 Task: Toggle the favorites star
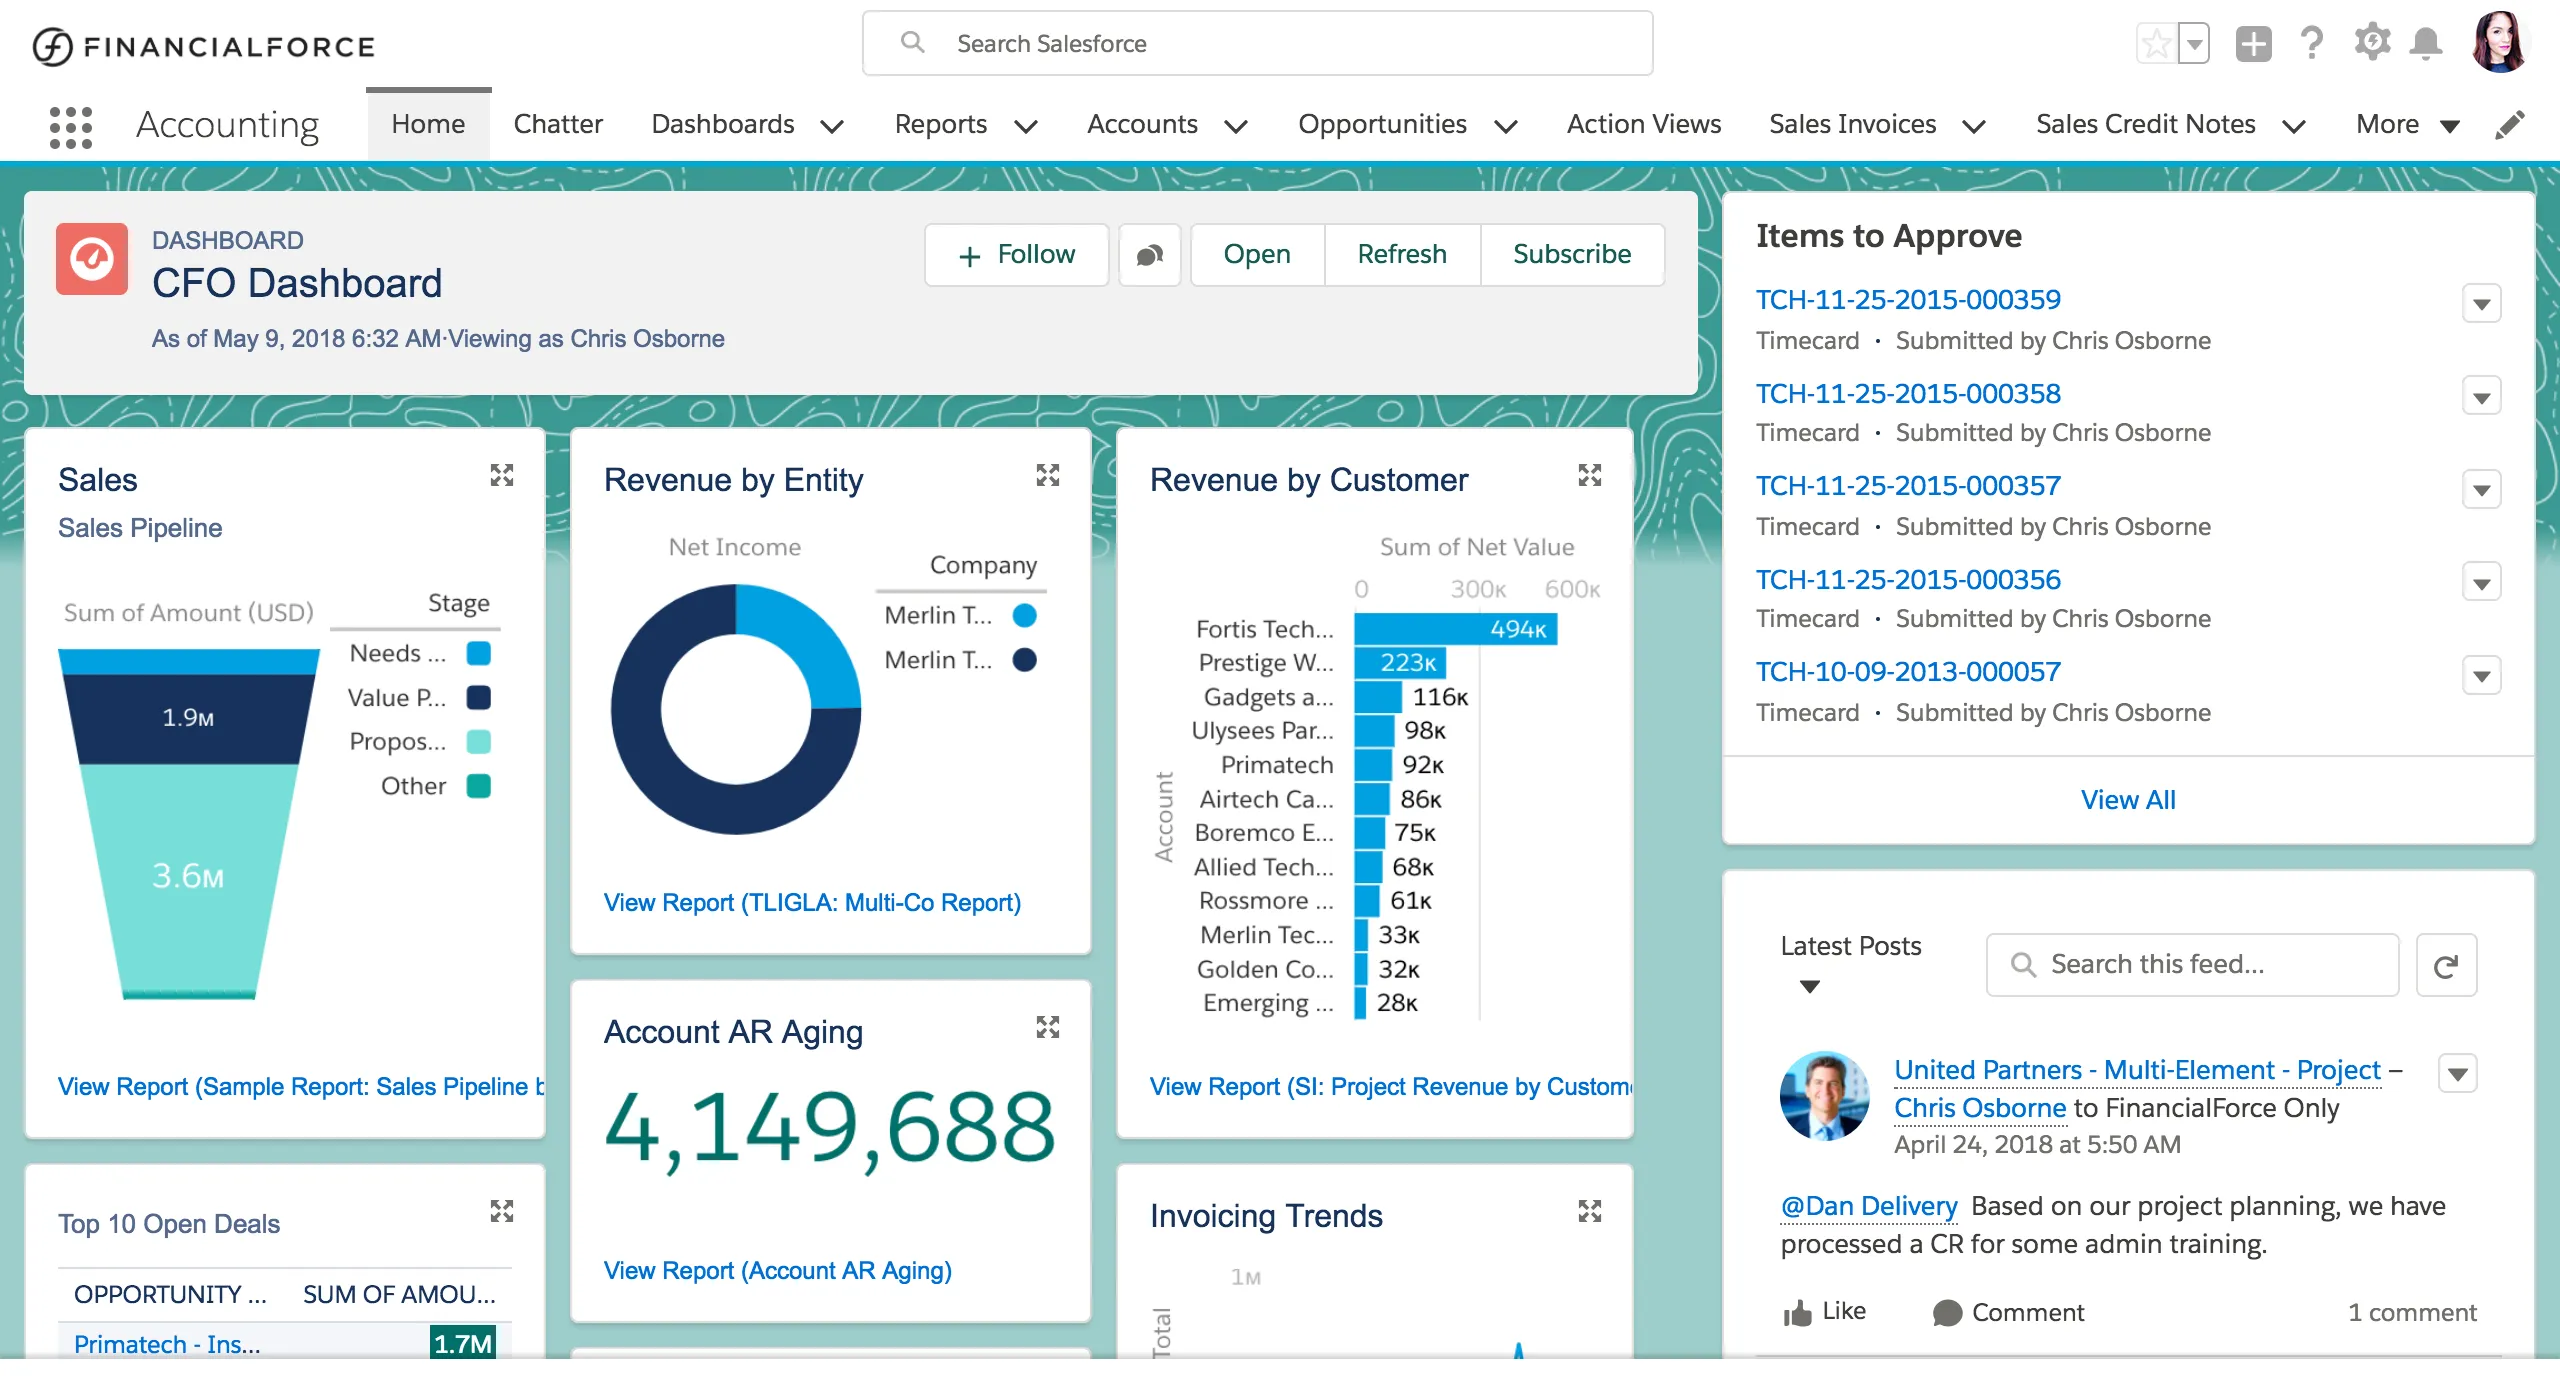[2157, 44]
